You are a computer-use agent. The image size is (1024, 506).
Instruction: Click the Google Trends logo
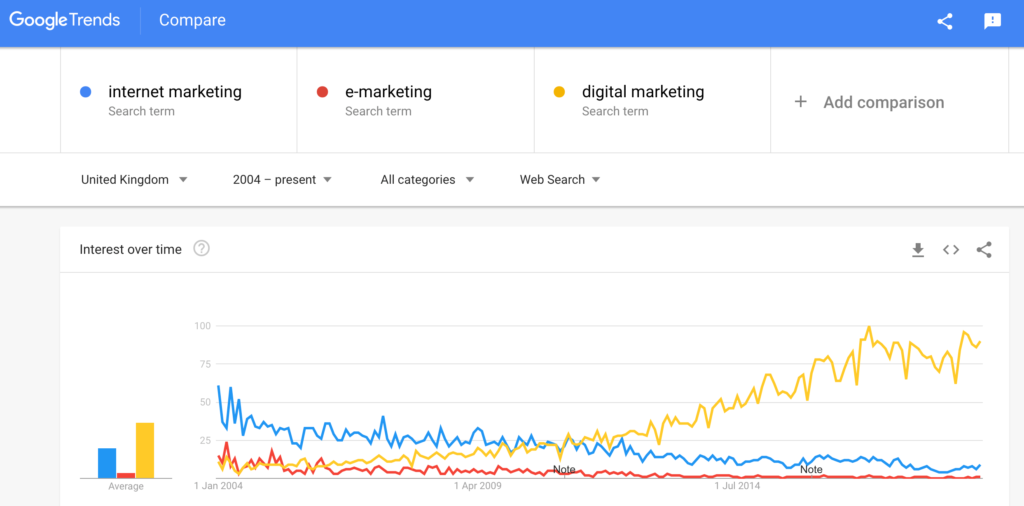tap(65, 20)
